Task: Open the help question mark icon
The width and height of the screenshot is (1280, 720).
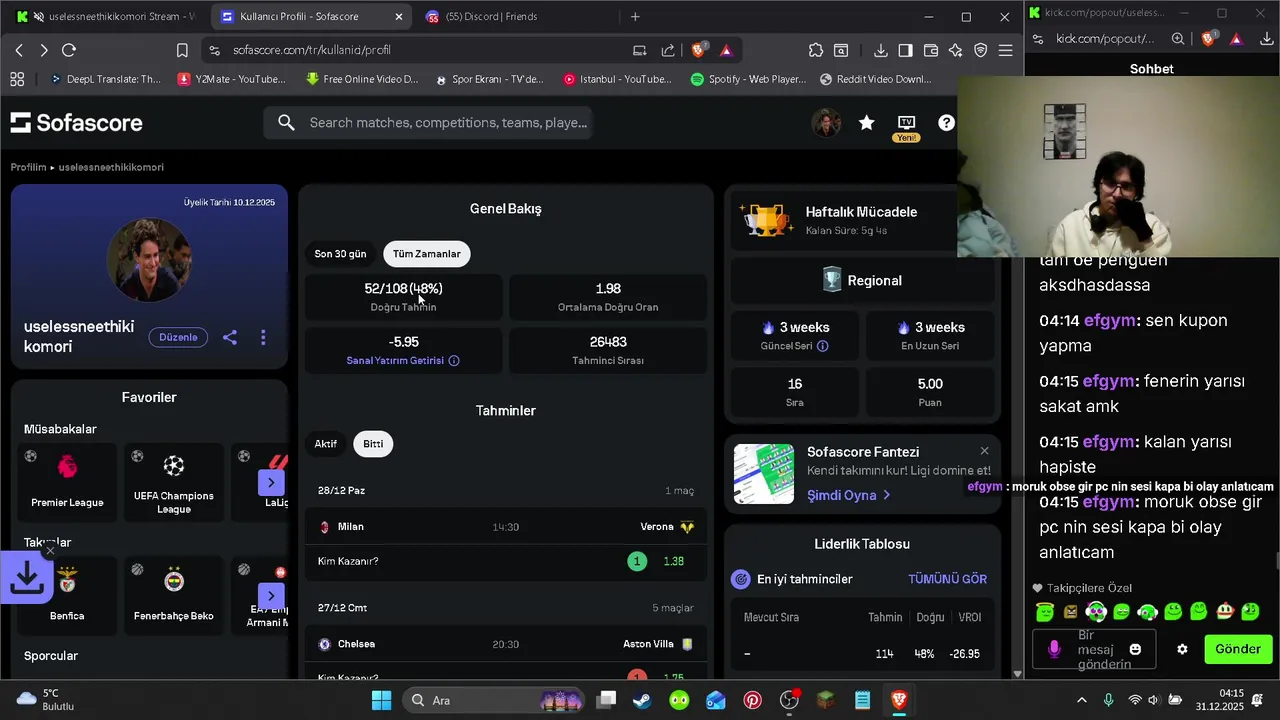Action: click(x=946, y=122)
